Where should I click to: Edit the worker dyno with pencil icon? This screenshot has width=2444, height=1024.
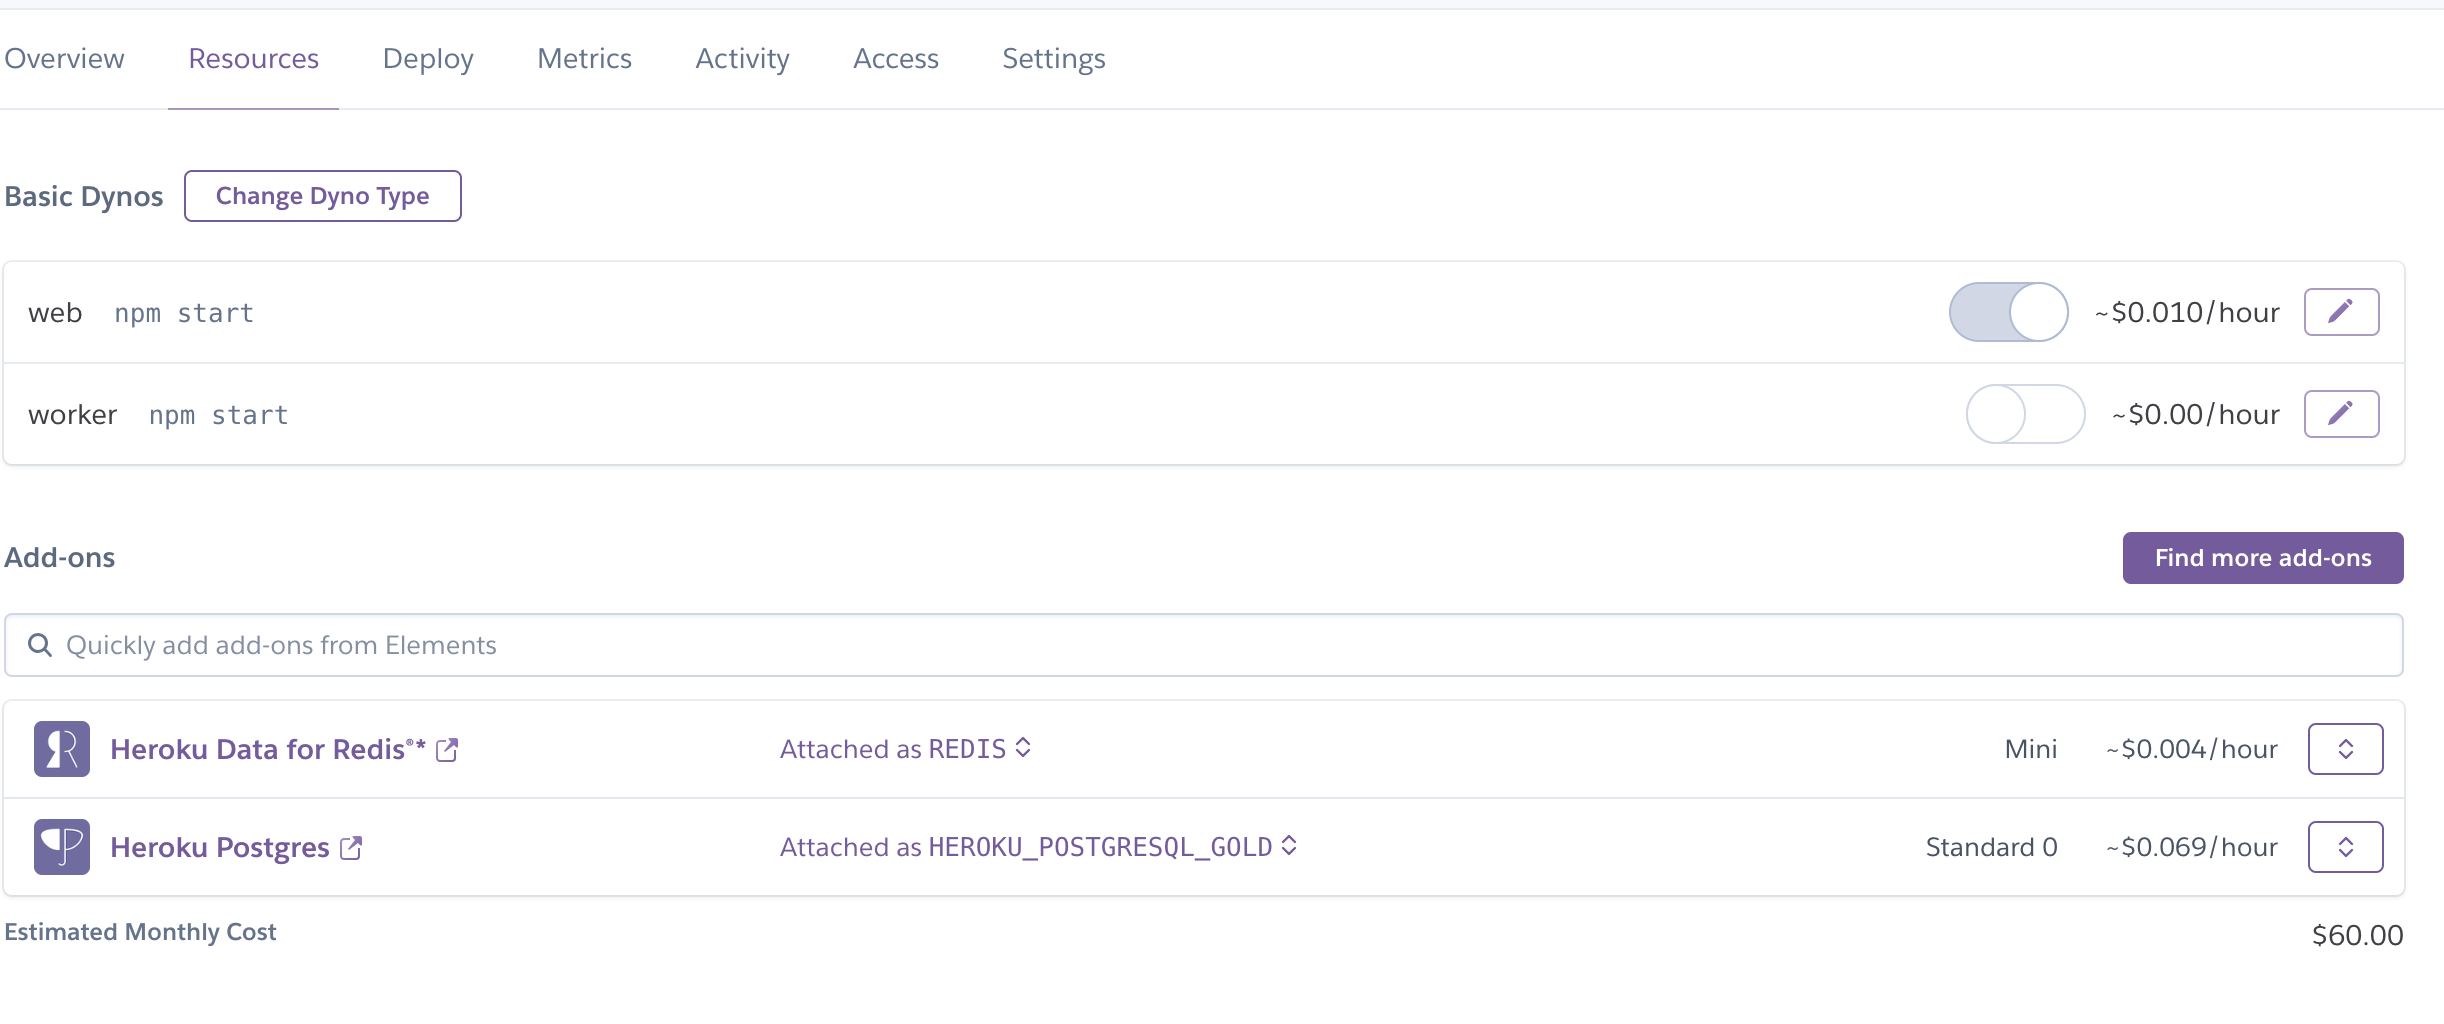point(2341,414)
